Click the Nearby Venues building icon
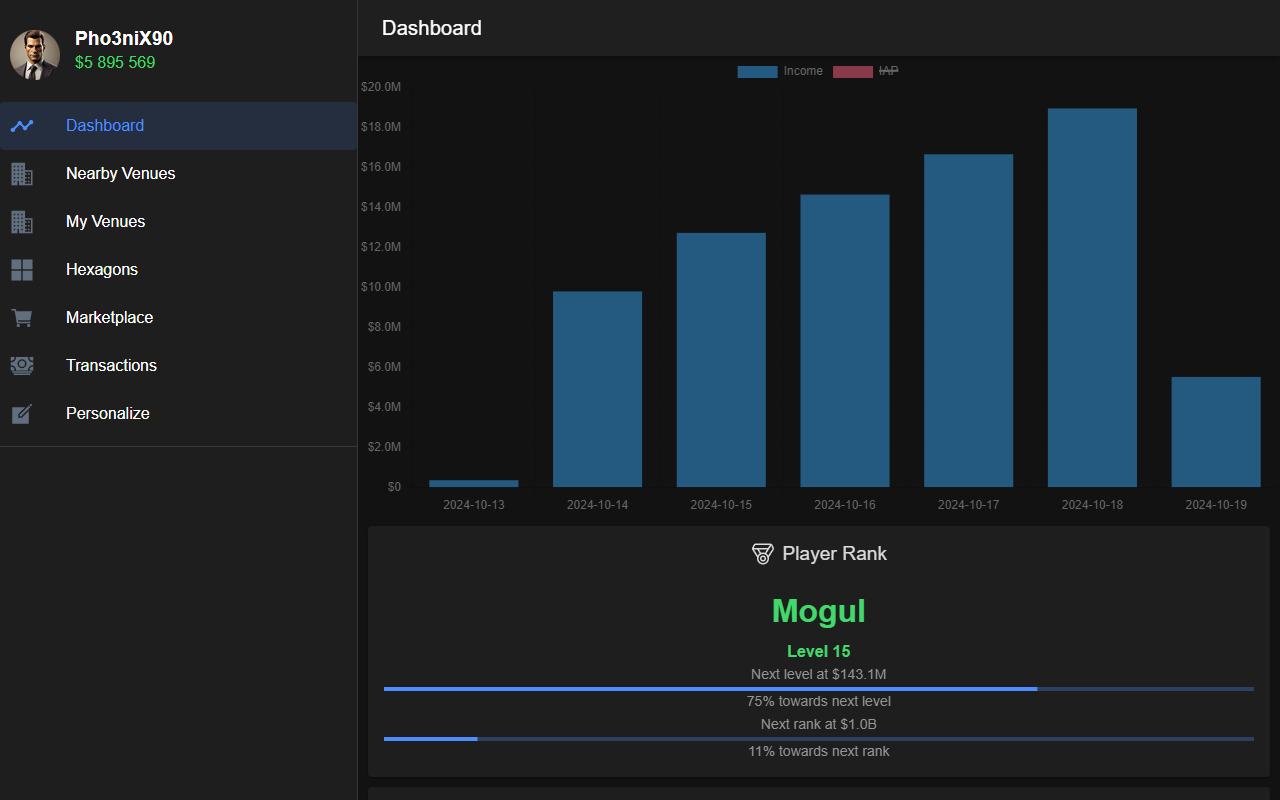 coord(22,174)
